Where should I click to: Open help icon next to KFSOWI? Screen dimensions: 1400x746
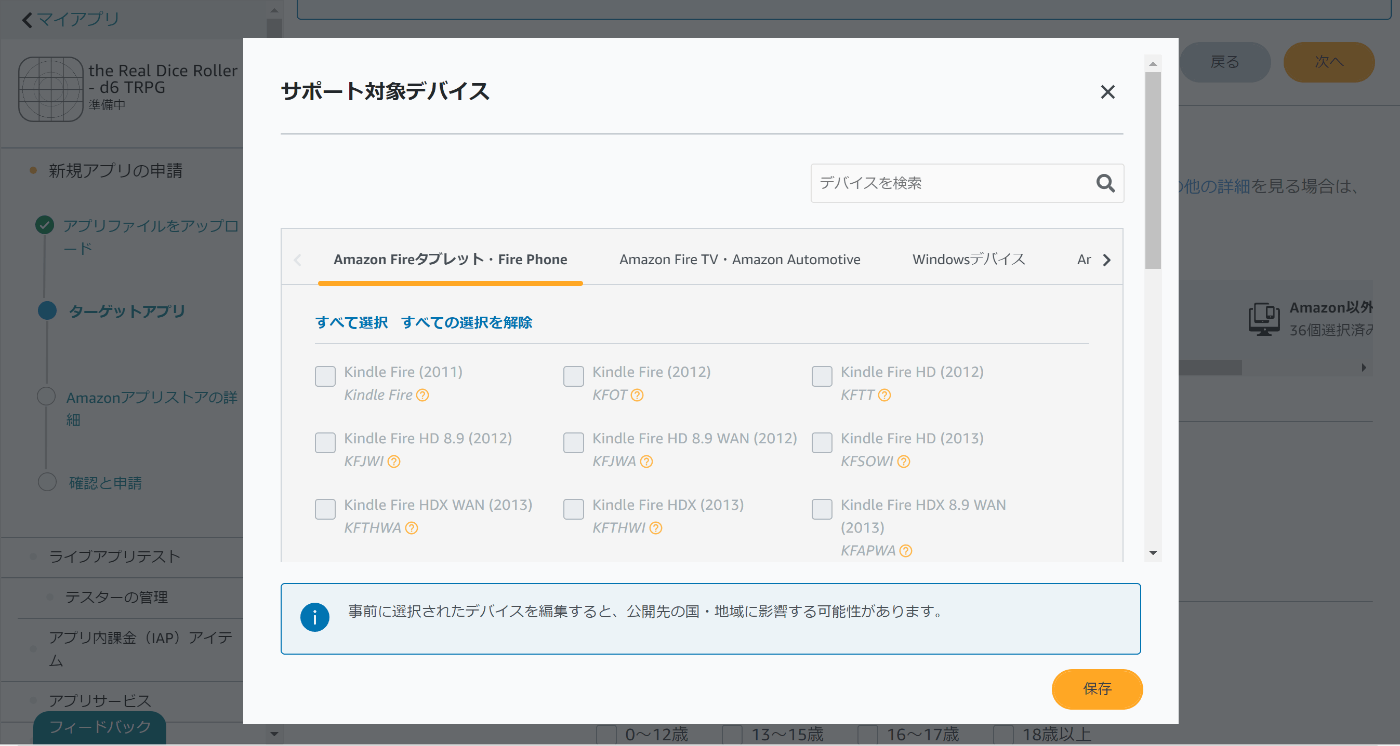pos(903,461)
